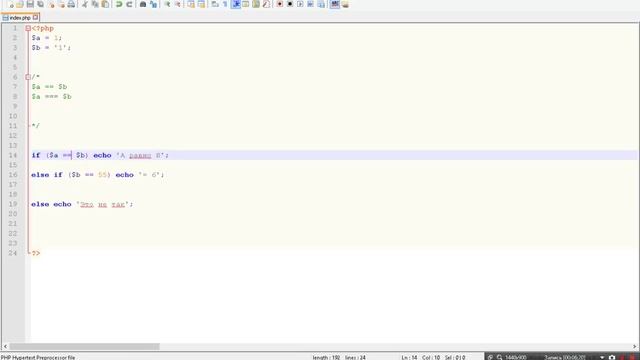This screenshot has height=360, width=640.
Task: Toggle the highlighted indent guide button
Action: pos(236,4)
